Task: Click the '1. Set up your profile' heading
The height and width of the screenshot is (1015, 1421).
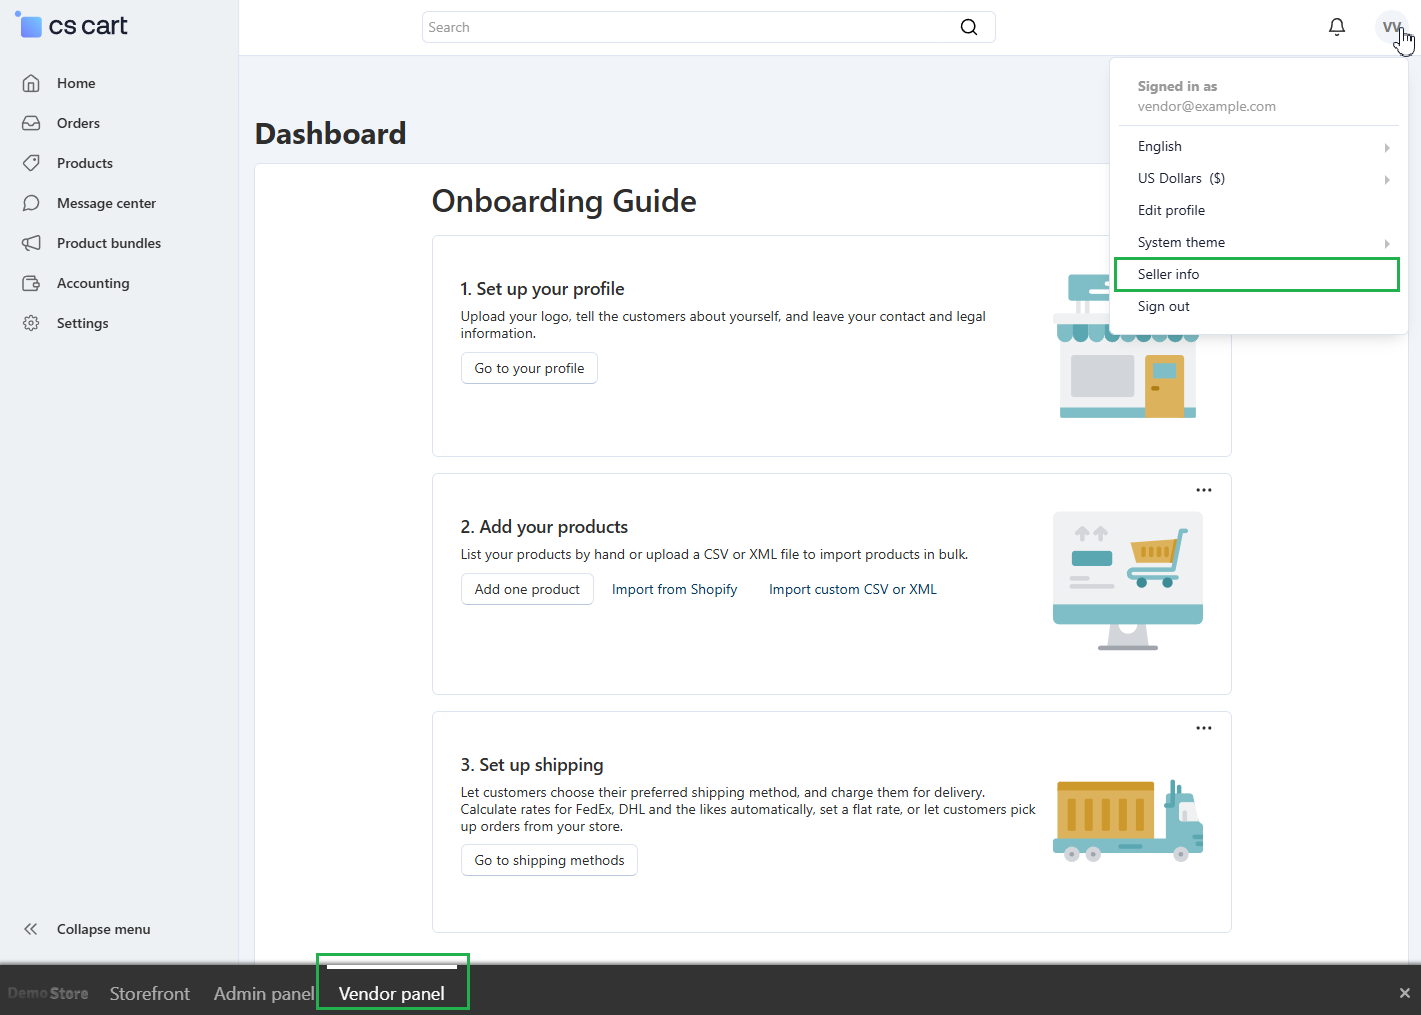Action: (x=542, y=289)
